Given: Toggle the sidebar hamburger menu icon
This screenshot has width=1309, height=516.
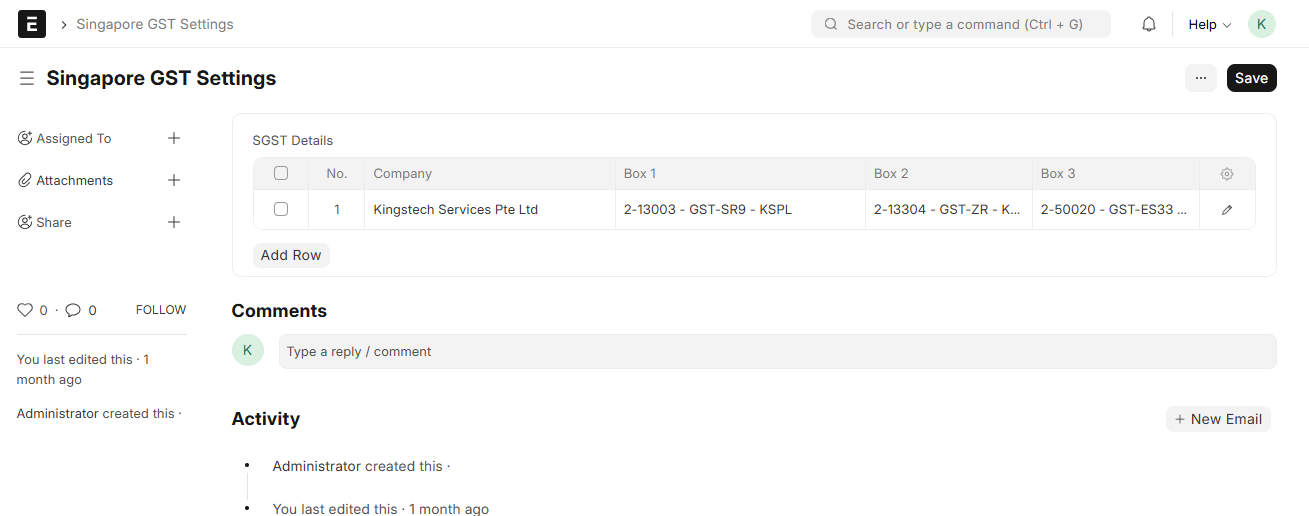Looking at the screenshot, I should [x=27, y=78].
